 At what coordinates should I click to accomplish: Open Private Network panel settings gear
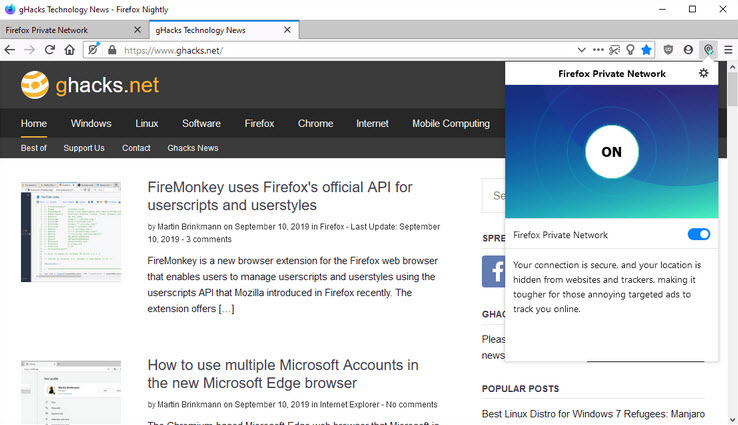[x=704, y=73]
